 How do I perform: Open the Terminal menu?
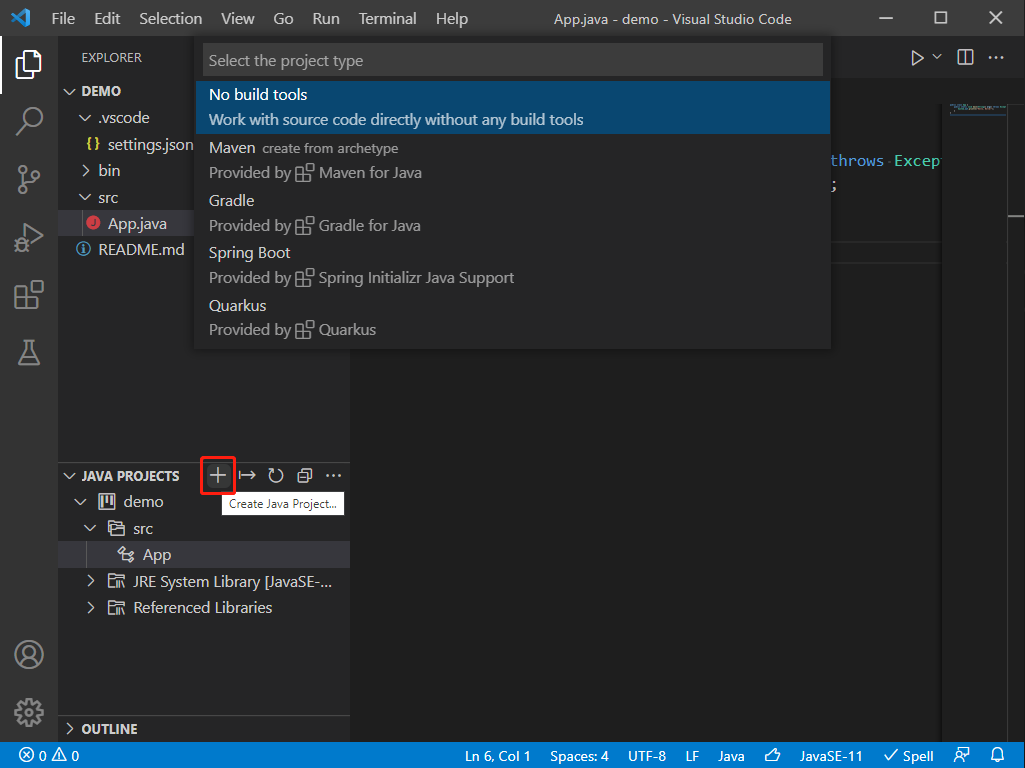tap(387, 19)
